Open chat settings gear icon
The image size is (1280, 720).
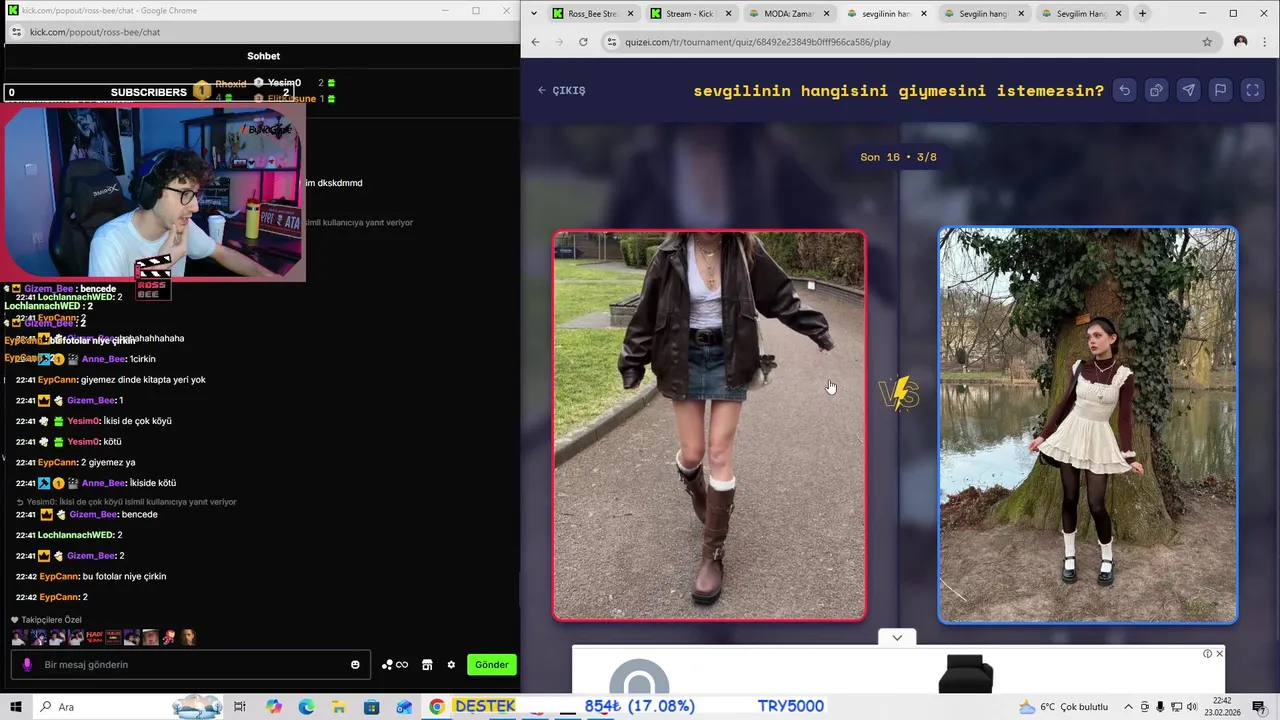451,665
